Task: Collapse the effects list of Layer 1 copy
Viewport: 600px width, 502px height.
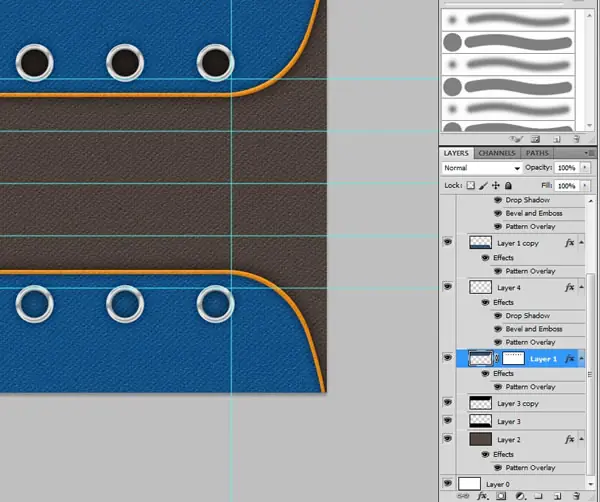Action: (x=581, y=243)
